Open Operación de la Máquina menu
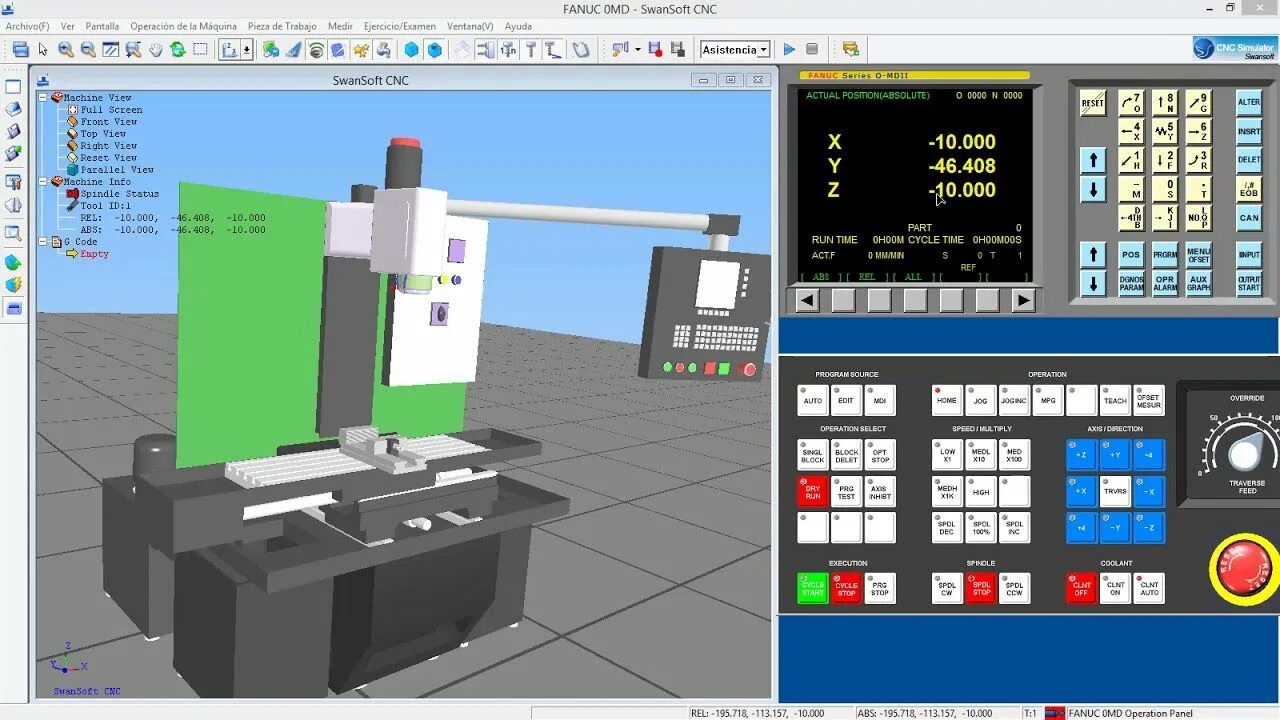This screenshot has width=1280, height=720. click(184, 26)
